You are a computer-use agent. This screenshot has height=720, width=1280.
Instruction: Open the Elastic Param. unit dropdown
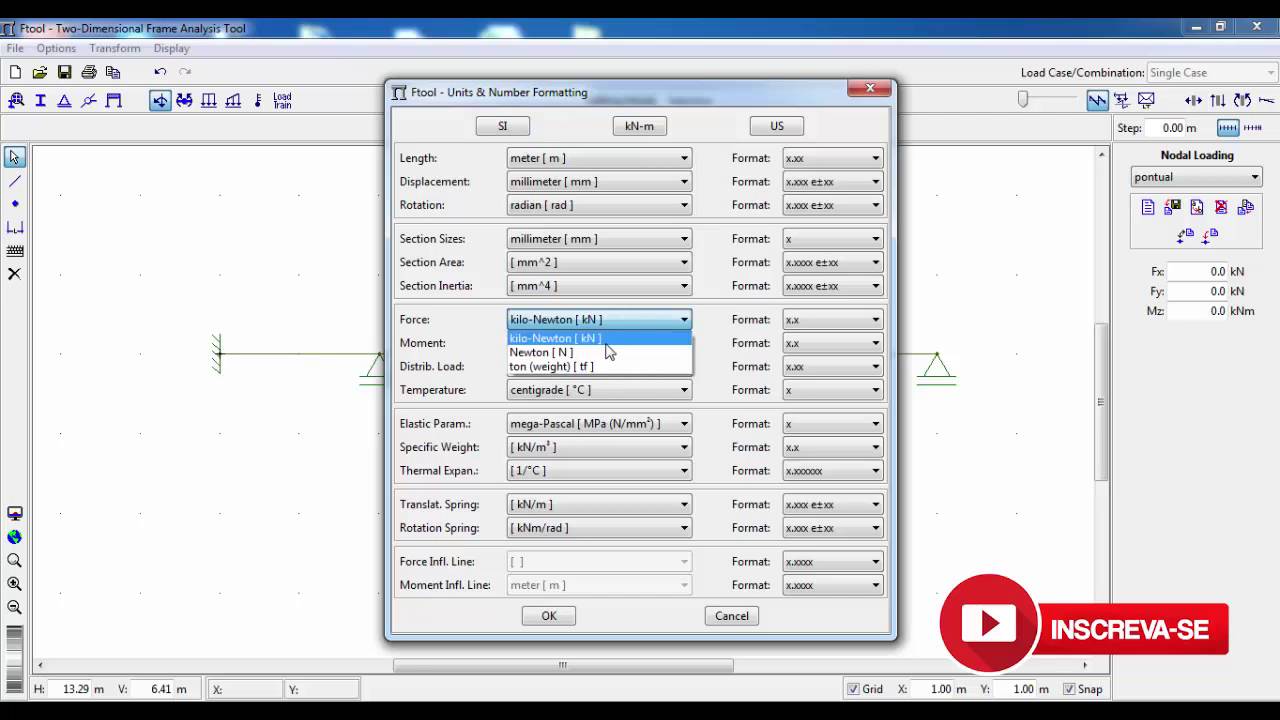[599, 424]
